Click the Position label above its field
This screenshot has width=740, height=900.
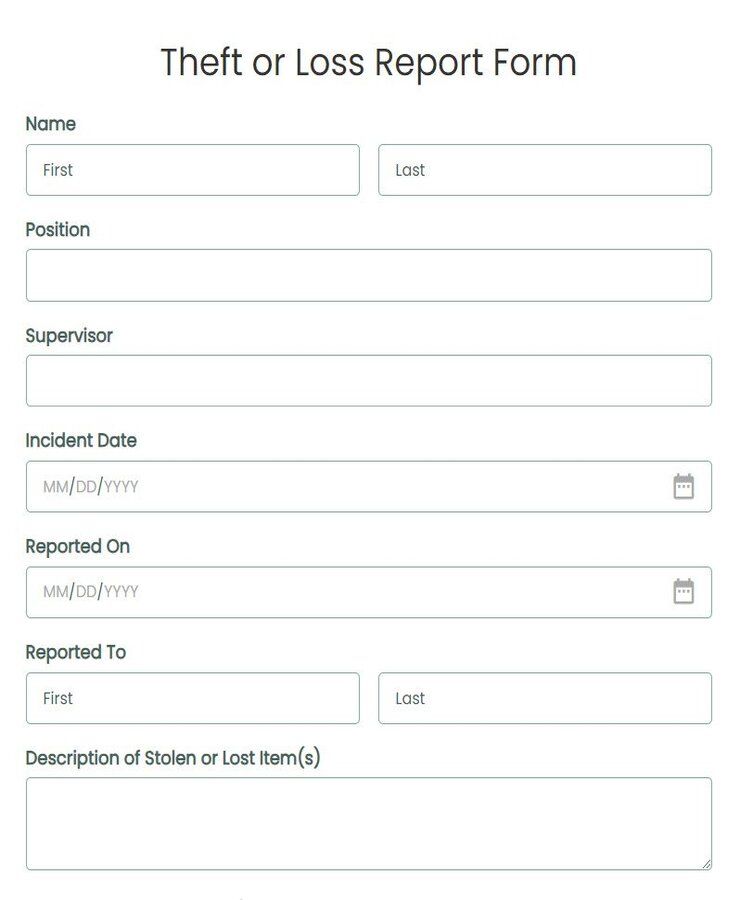pos(57,230)
